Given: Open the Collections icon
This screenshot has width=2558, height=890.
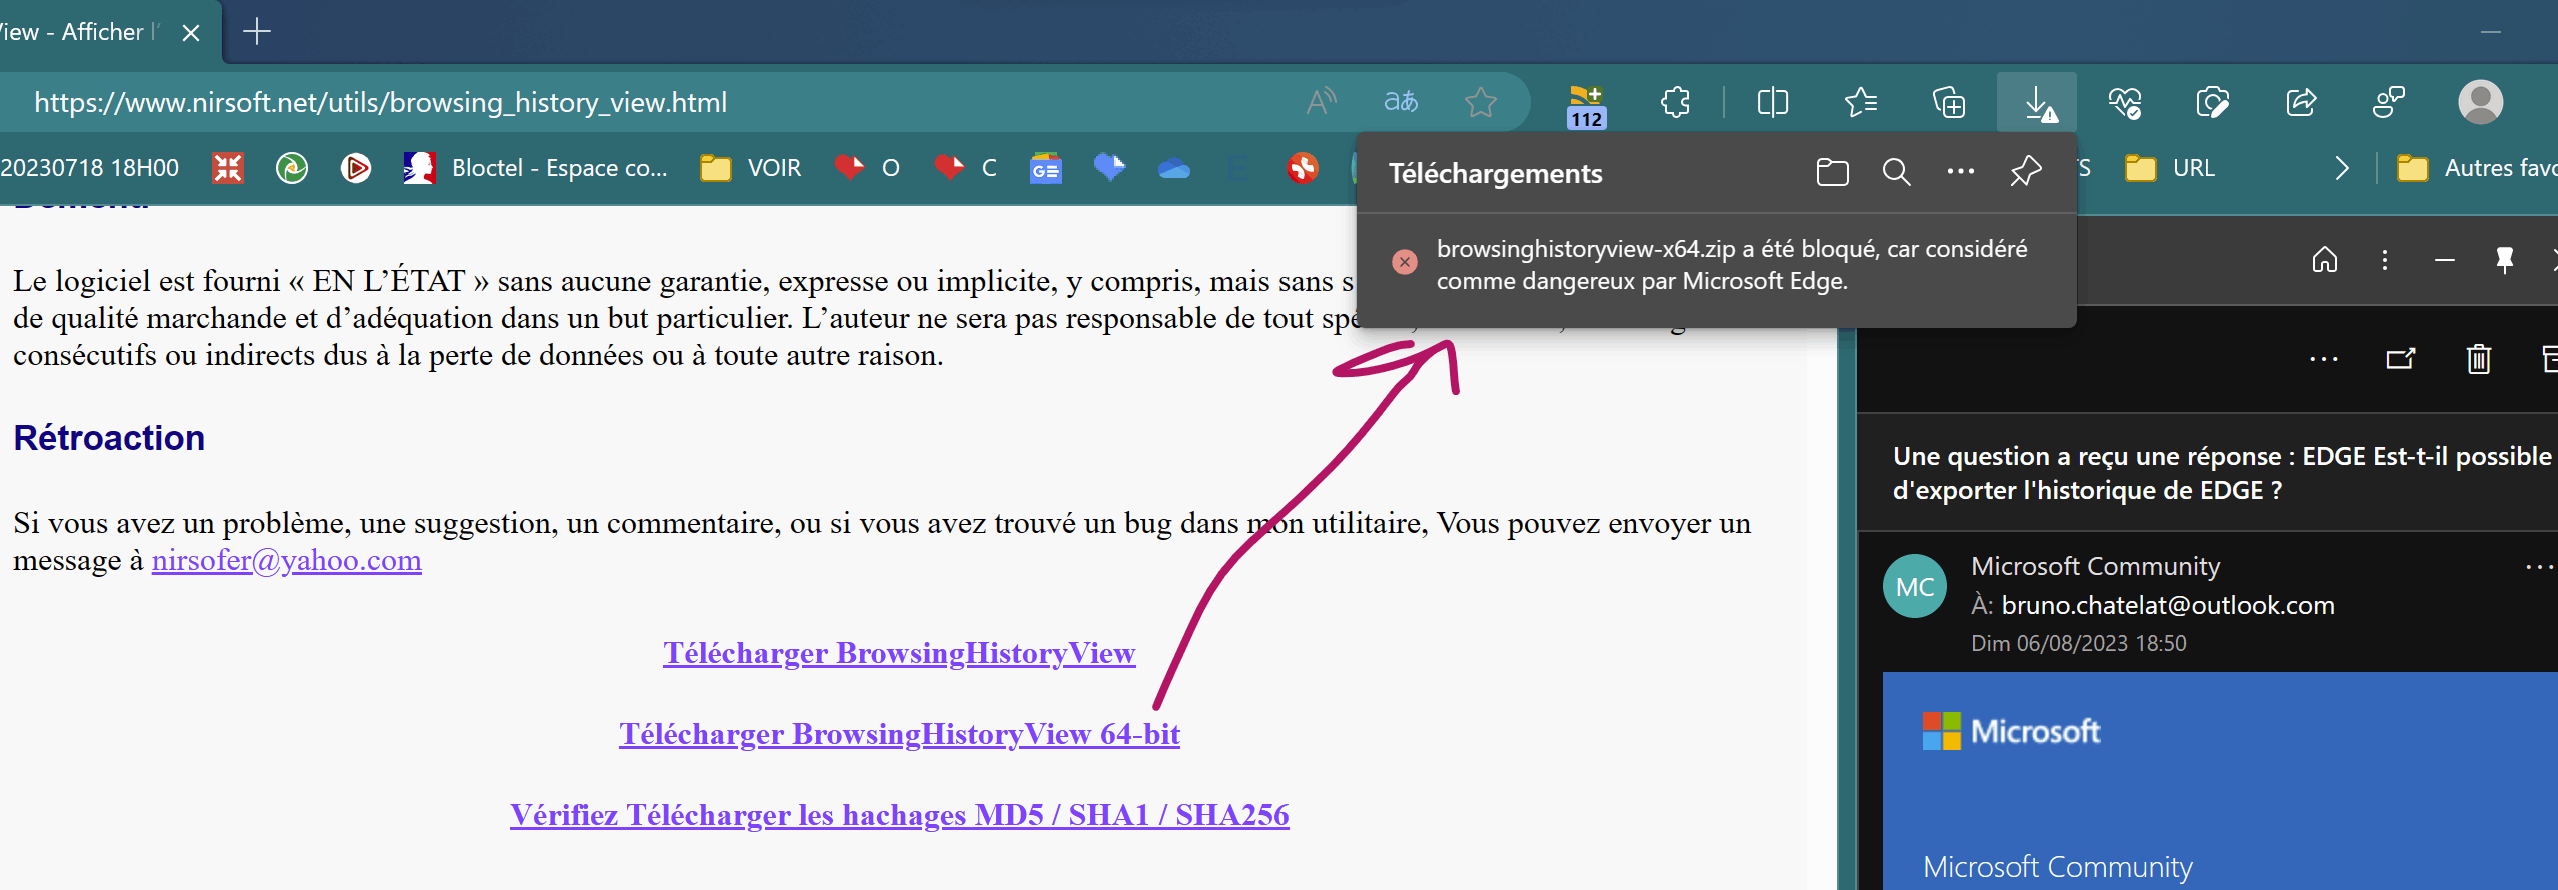Looking at the screenshot, I should click(1948, 102).
